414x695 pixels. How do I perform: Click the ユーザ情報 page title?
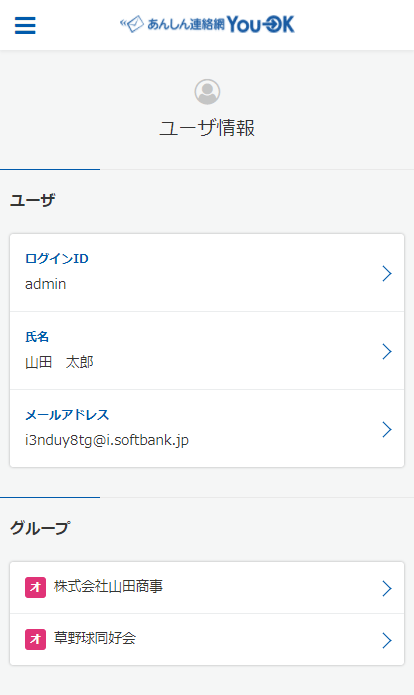(x=207, y=128)
